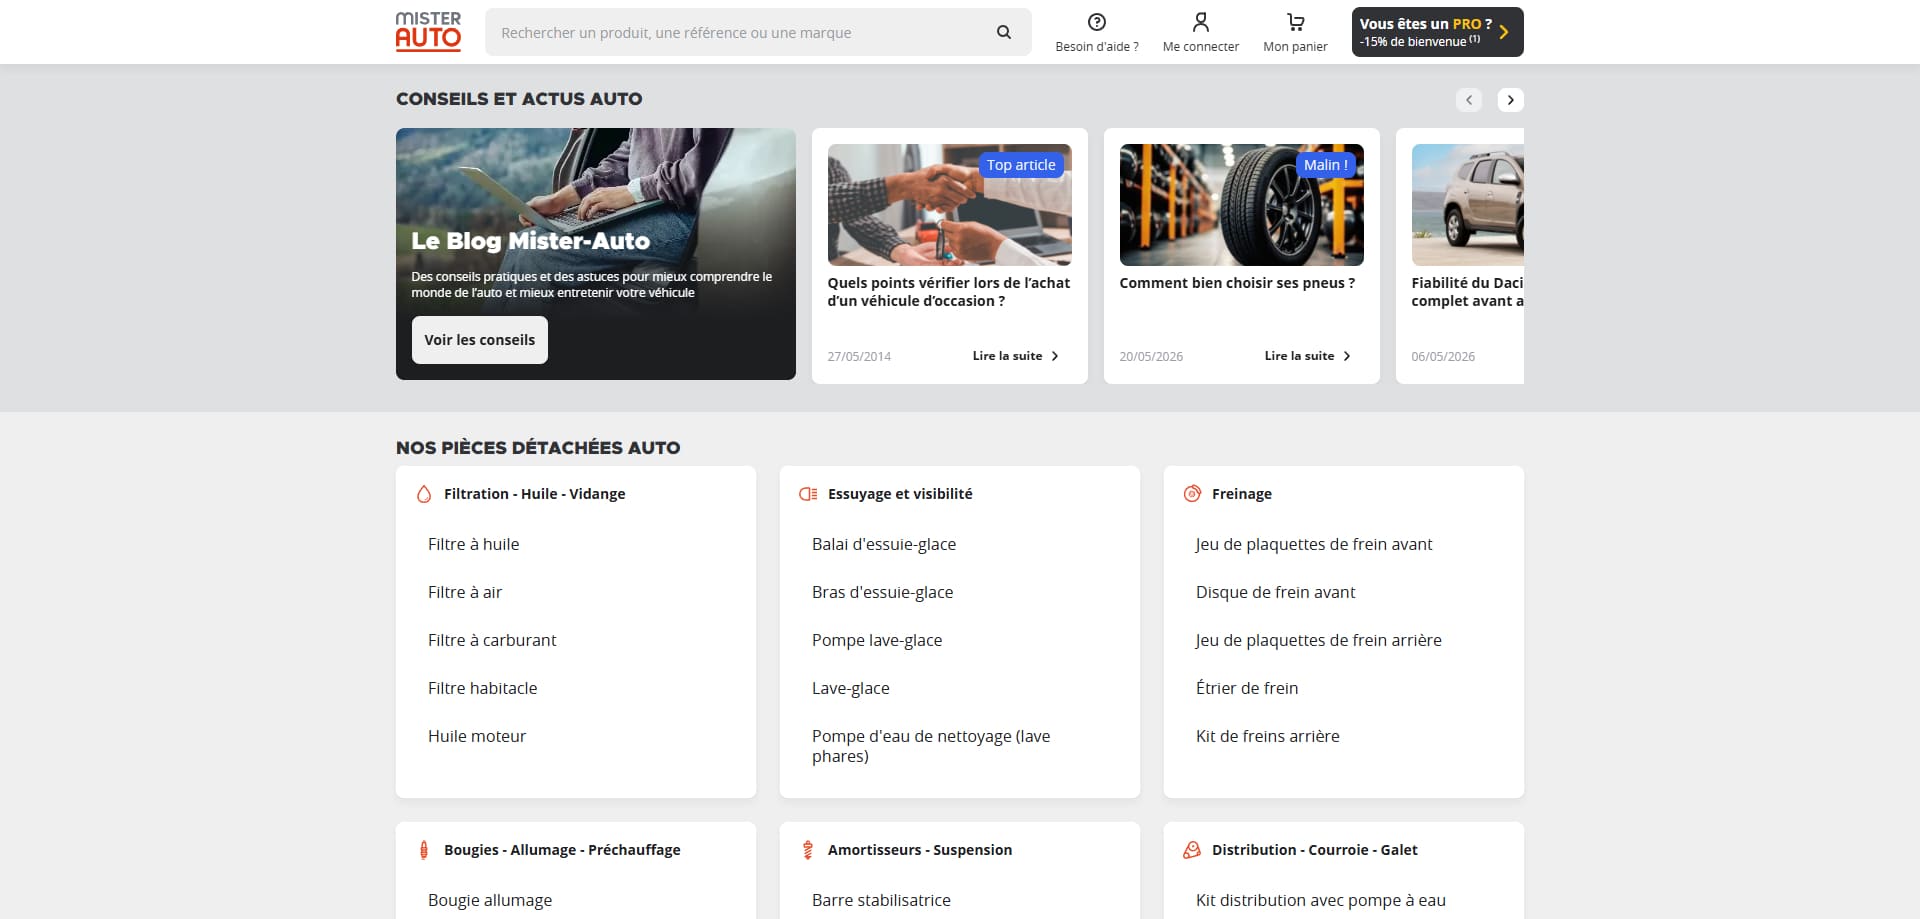
Task: Click chevron beside Lire la suite for pneus article
Action: pos(1347,356)
